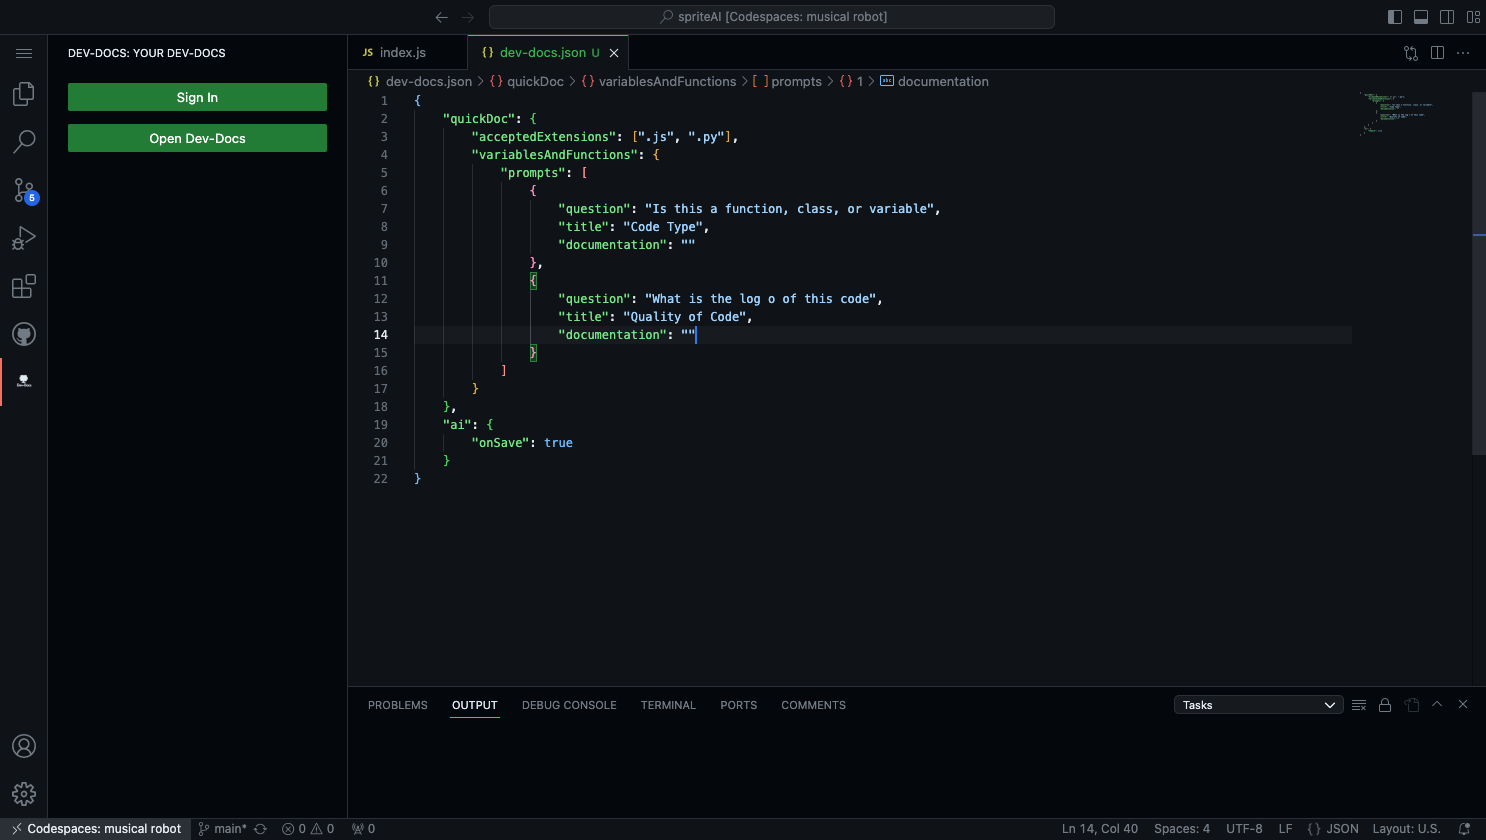Toggle output auto-scroll lock

pyautogui.click(x=1385, y=705)
